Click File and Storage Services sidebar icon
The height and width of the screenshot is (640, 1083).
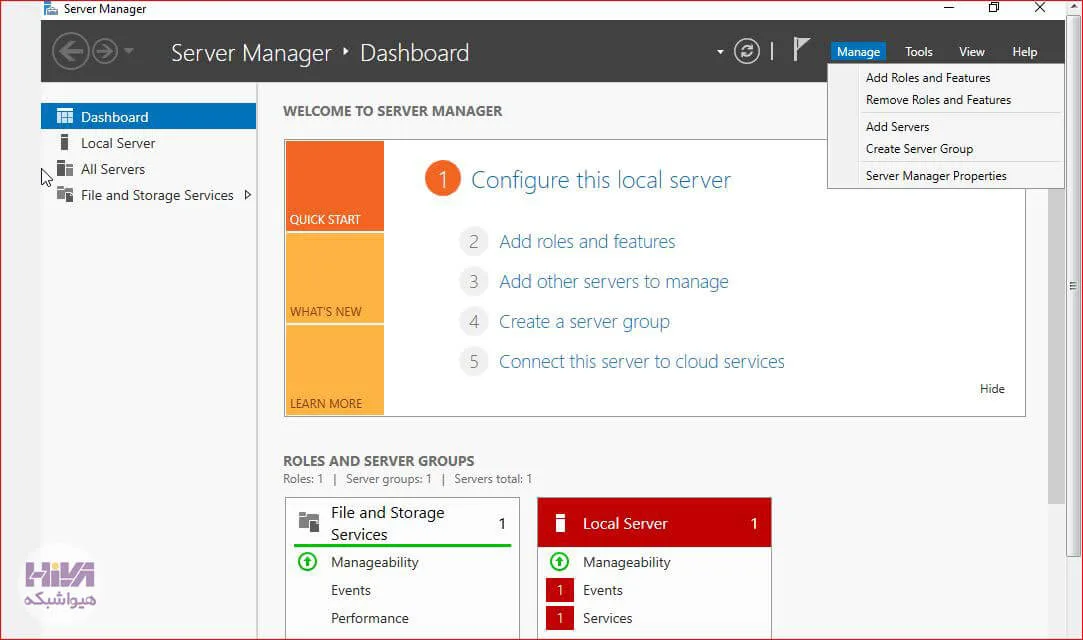[65, 194]
